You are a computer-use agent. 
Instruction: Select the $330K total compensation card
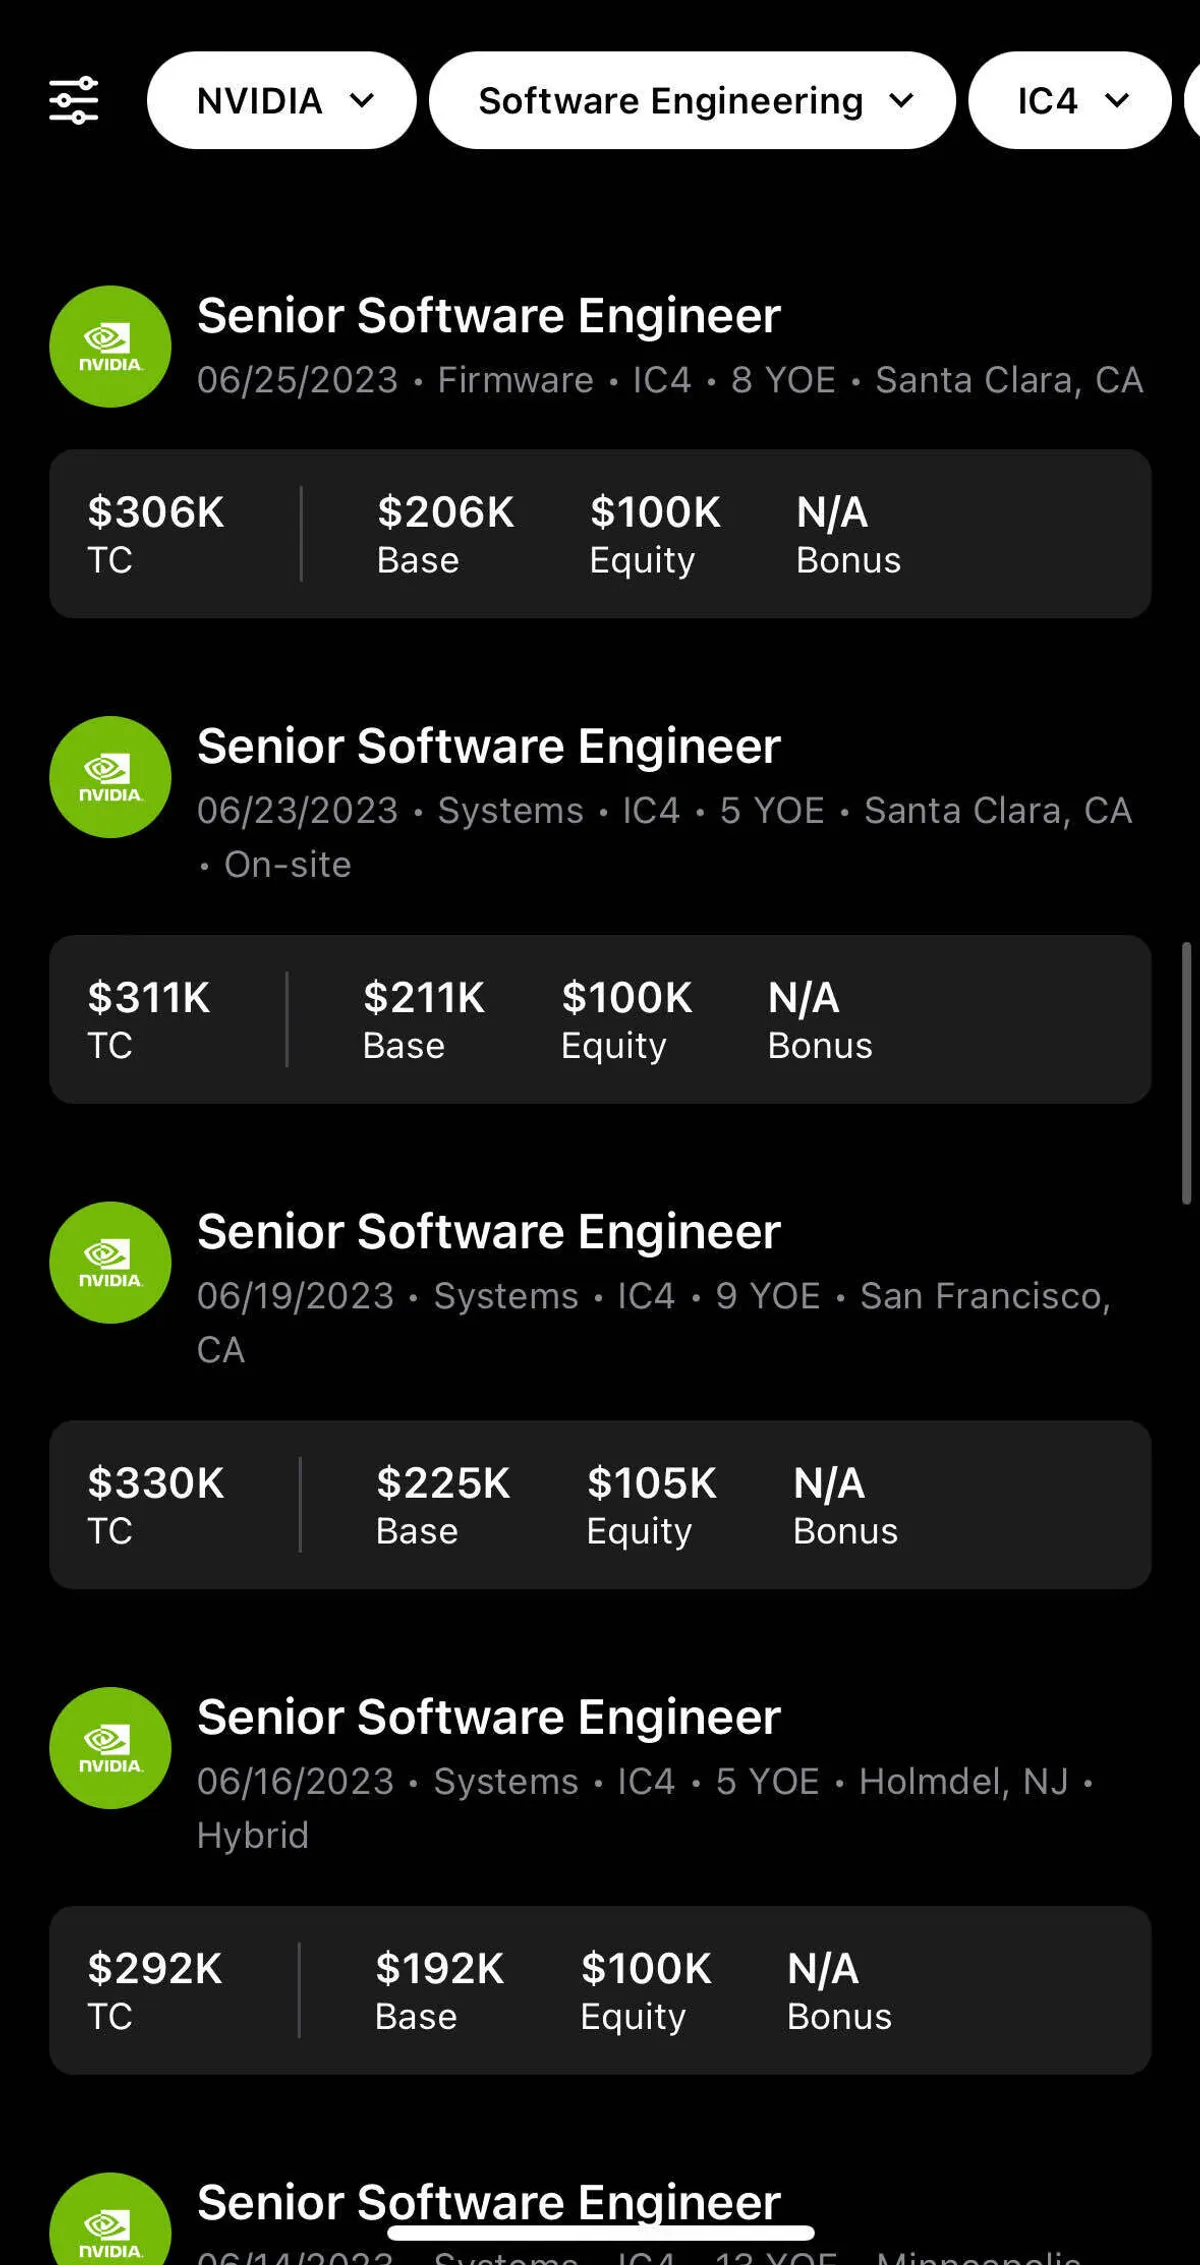click(x=600, y=1505)
